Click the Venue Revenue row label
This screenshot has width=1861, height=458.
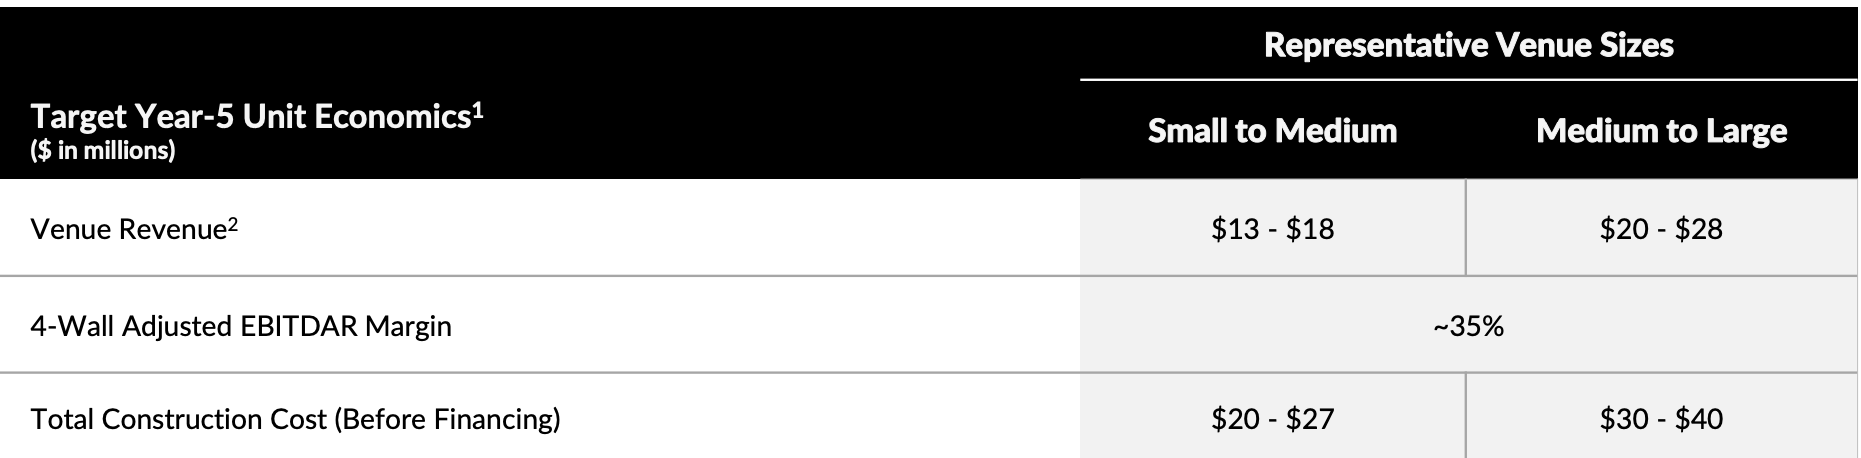[127, 230]
